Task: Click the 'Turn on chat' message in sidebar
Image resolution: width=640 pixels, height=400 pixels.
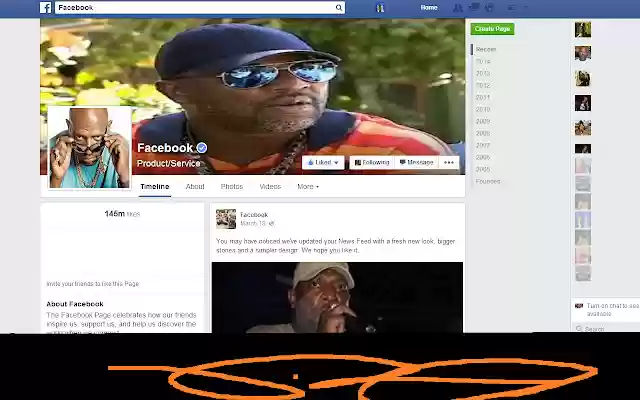Action: pos(613,310)
